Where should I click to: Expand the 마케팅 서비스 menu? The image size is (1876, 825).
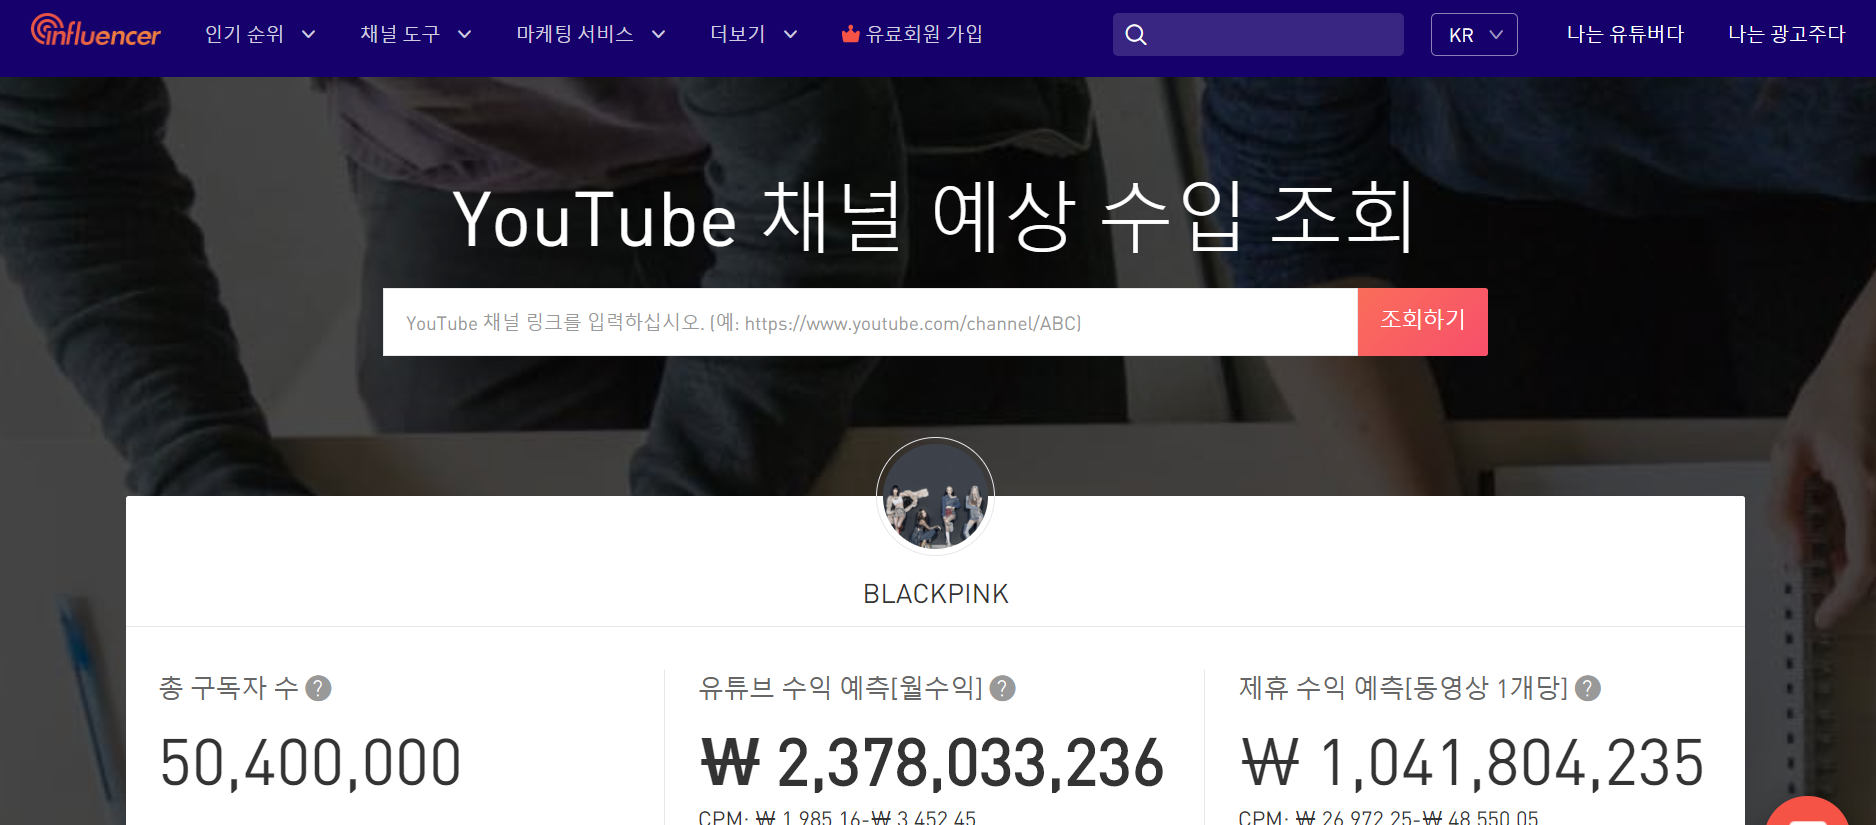[x=591, y=34]
